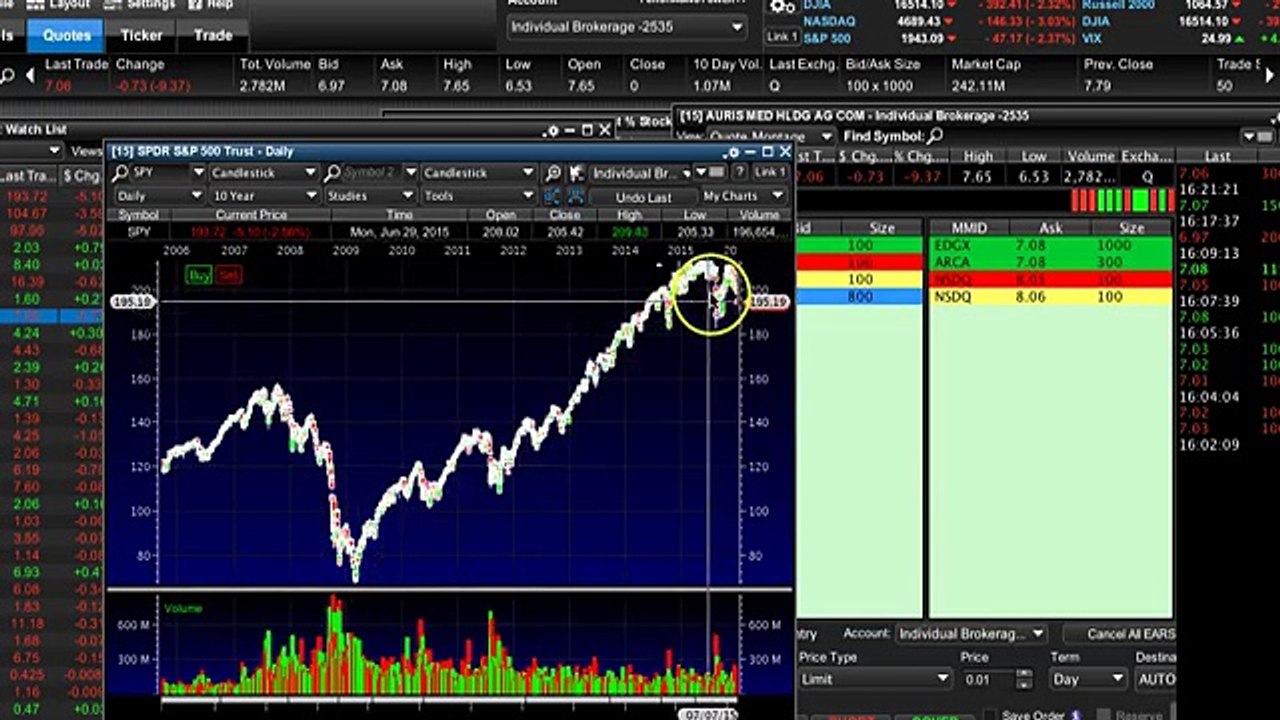Click the chart zoom magnifier icon
This screenshot has width=1280, height=720.
coord(552,173)
